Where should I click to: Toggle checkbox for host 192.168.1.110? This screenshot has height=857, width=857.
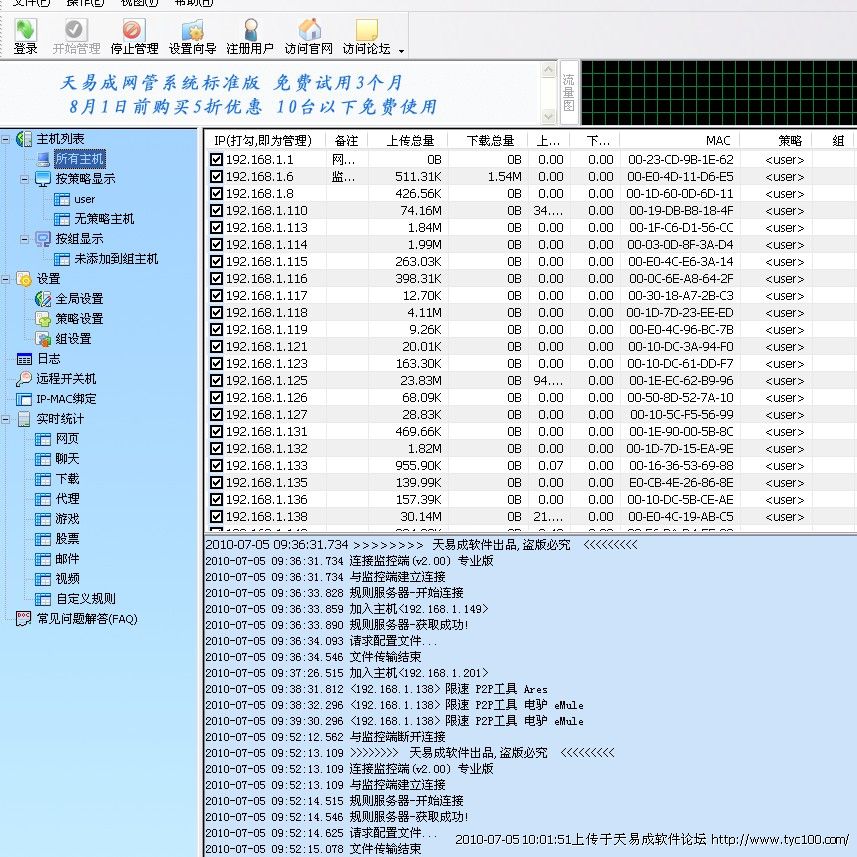[x=216, y=211]
